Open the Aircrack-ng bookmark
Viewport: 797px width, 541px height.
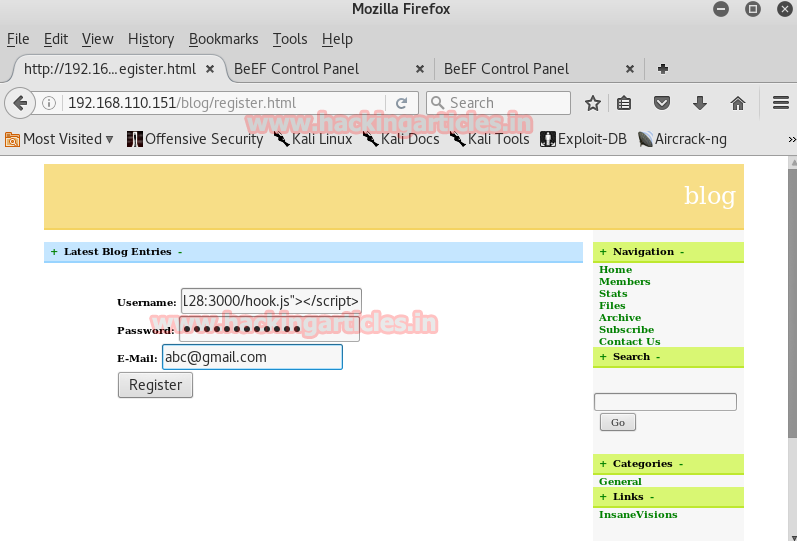(x=682, y=139)
